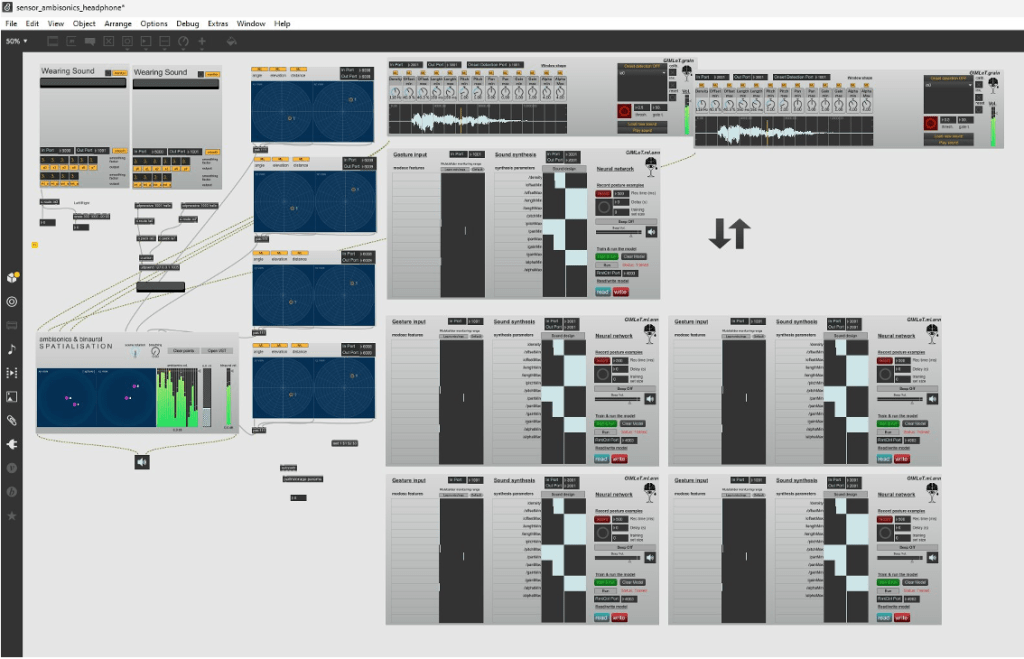The image size is (1024, 659).
Task: Click the dial icon in top toolbar
Action: pyautogui.click(x=184, y=41)
